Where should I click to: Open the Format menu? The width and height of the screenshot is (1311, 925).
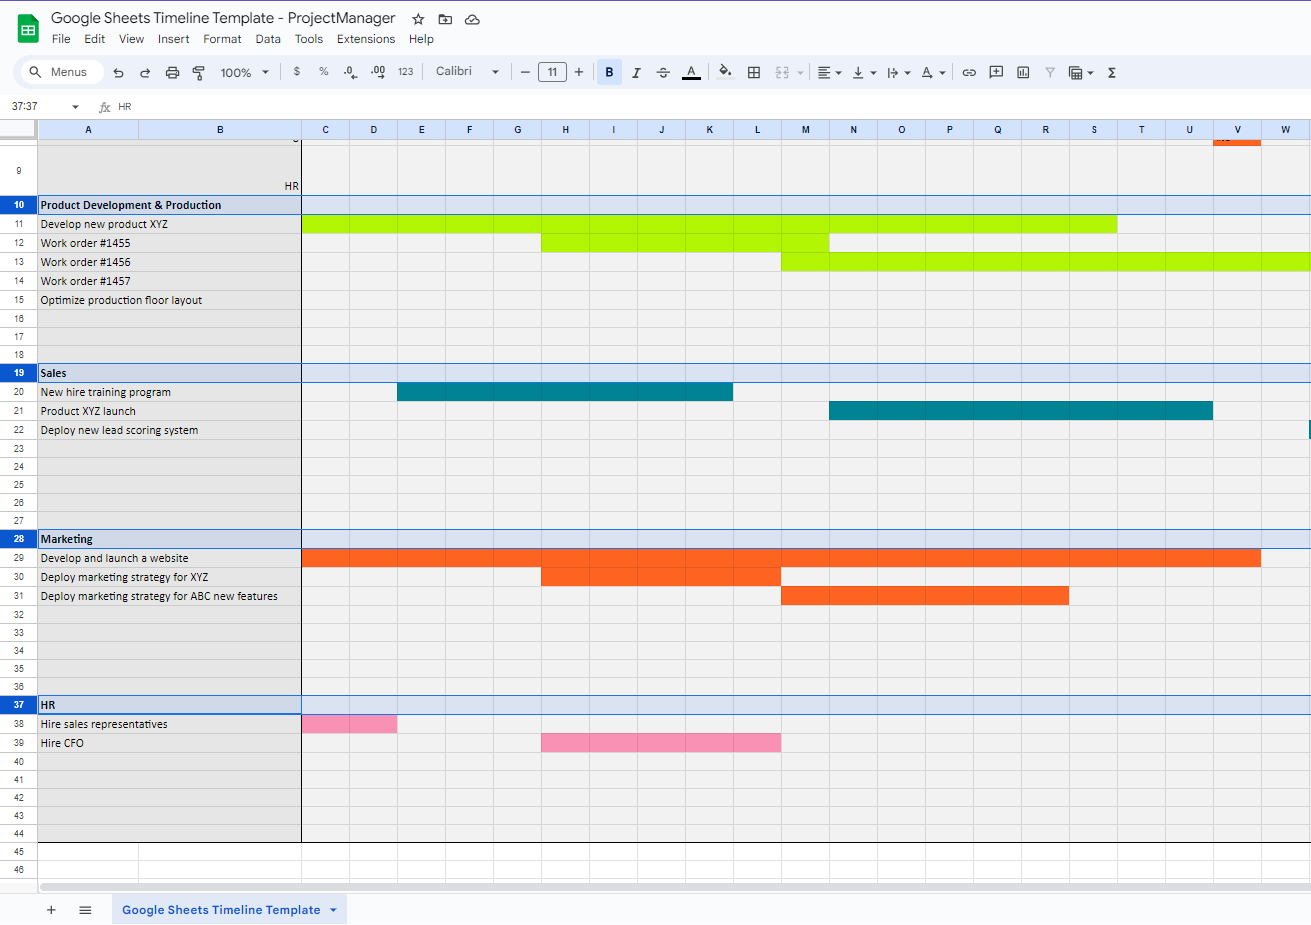[222, 39]
